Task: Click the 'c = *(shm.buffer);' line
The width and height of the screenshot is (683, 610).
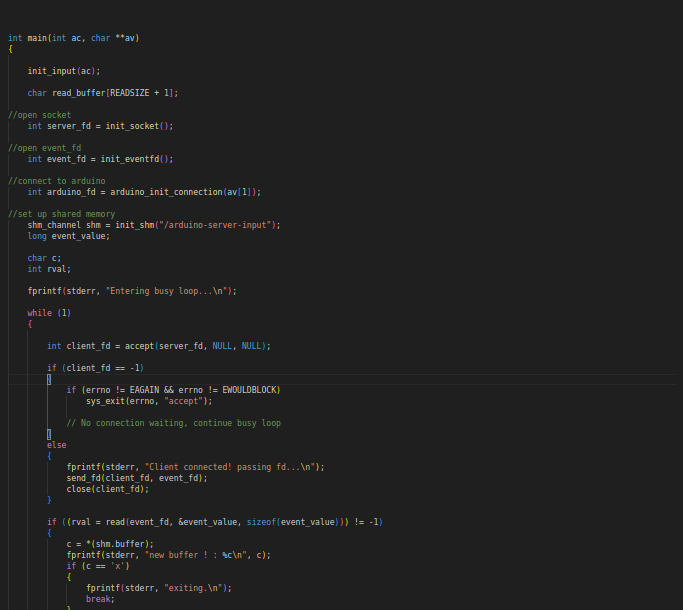Action: click(110, 544)
